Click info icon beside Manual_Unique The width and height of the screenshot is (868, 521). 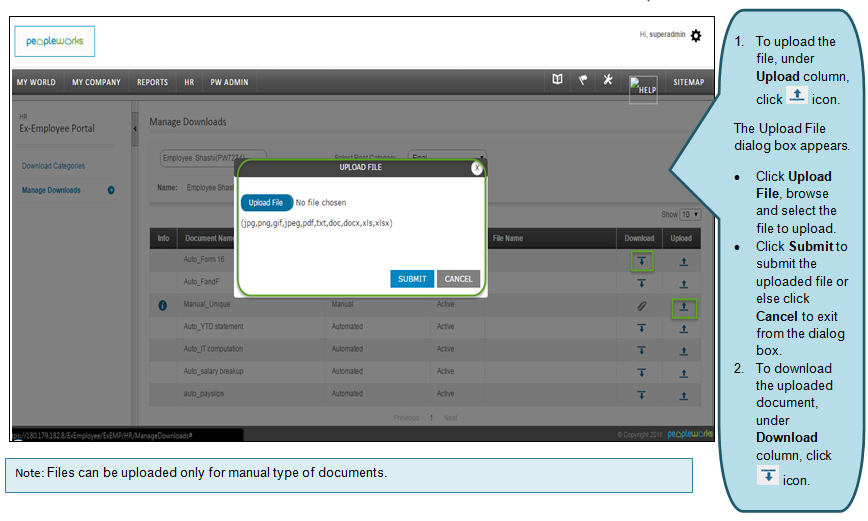(x=163, y=305)
